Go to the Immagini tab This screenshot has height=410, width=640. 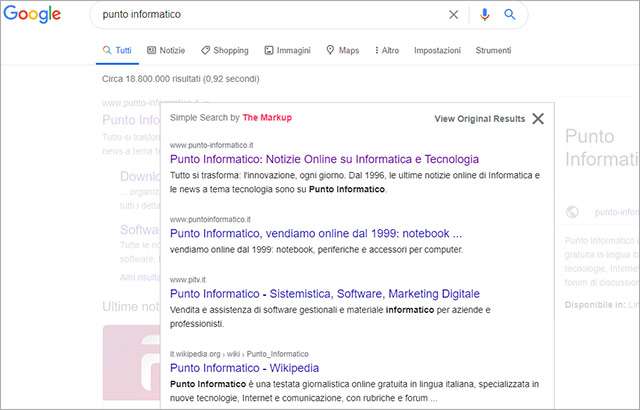pos(287,50)
